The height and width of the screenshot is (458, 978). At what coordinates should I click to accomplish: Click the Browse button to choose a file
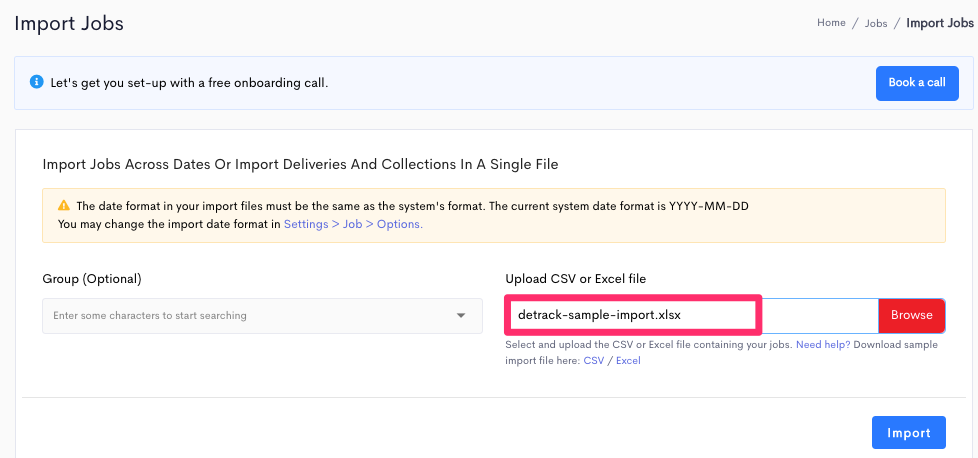(912, 316)
